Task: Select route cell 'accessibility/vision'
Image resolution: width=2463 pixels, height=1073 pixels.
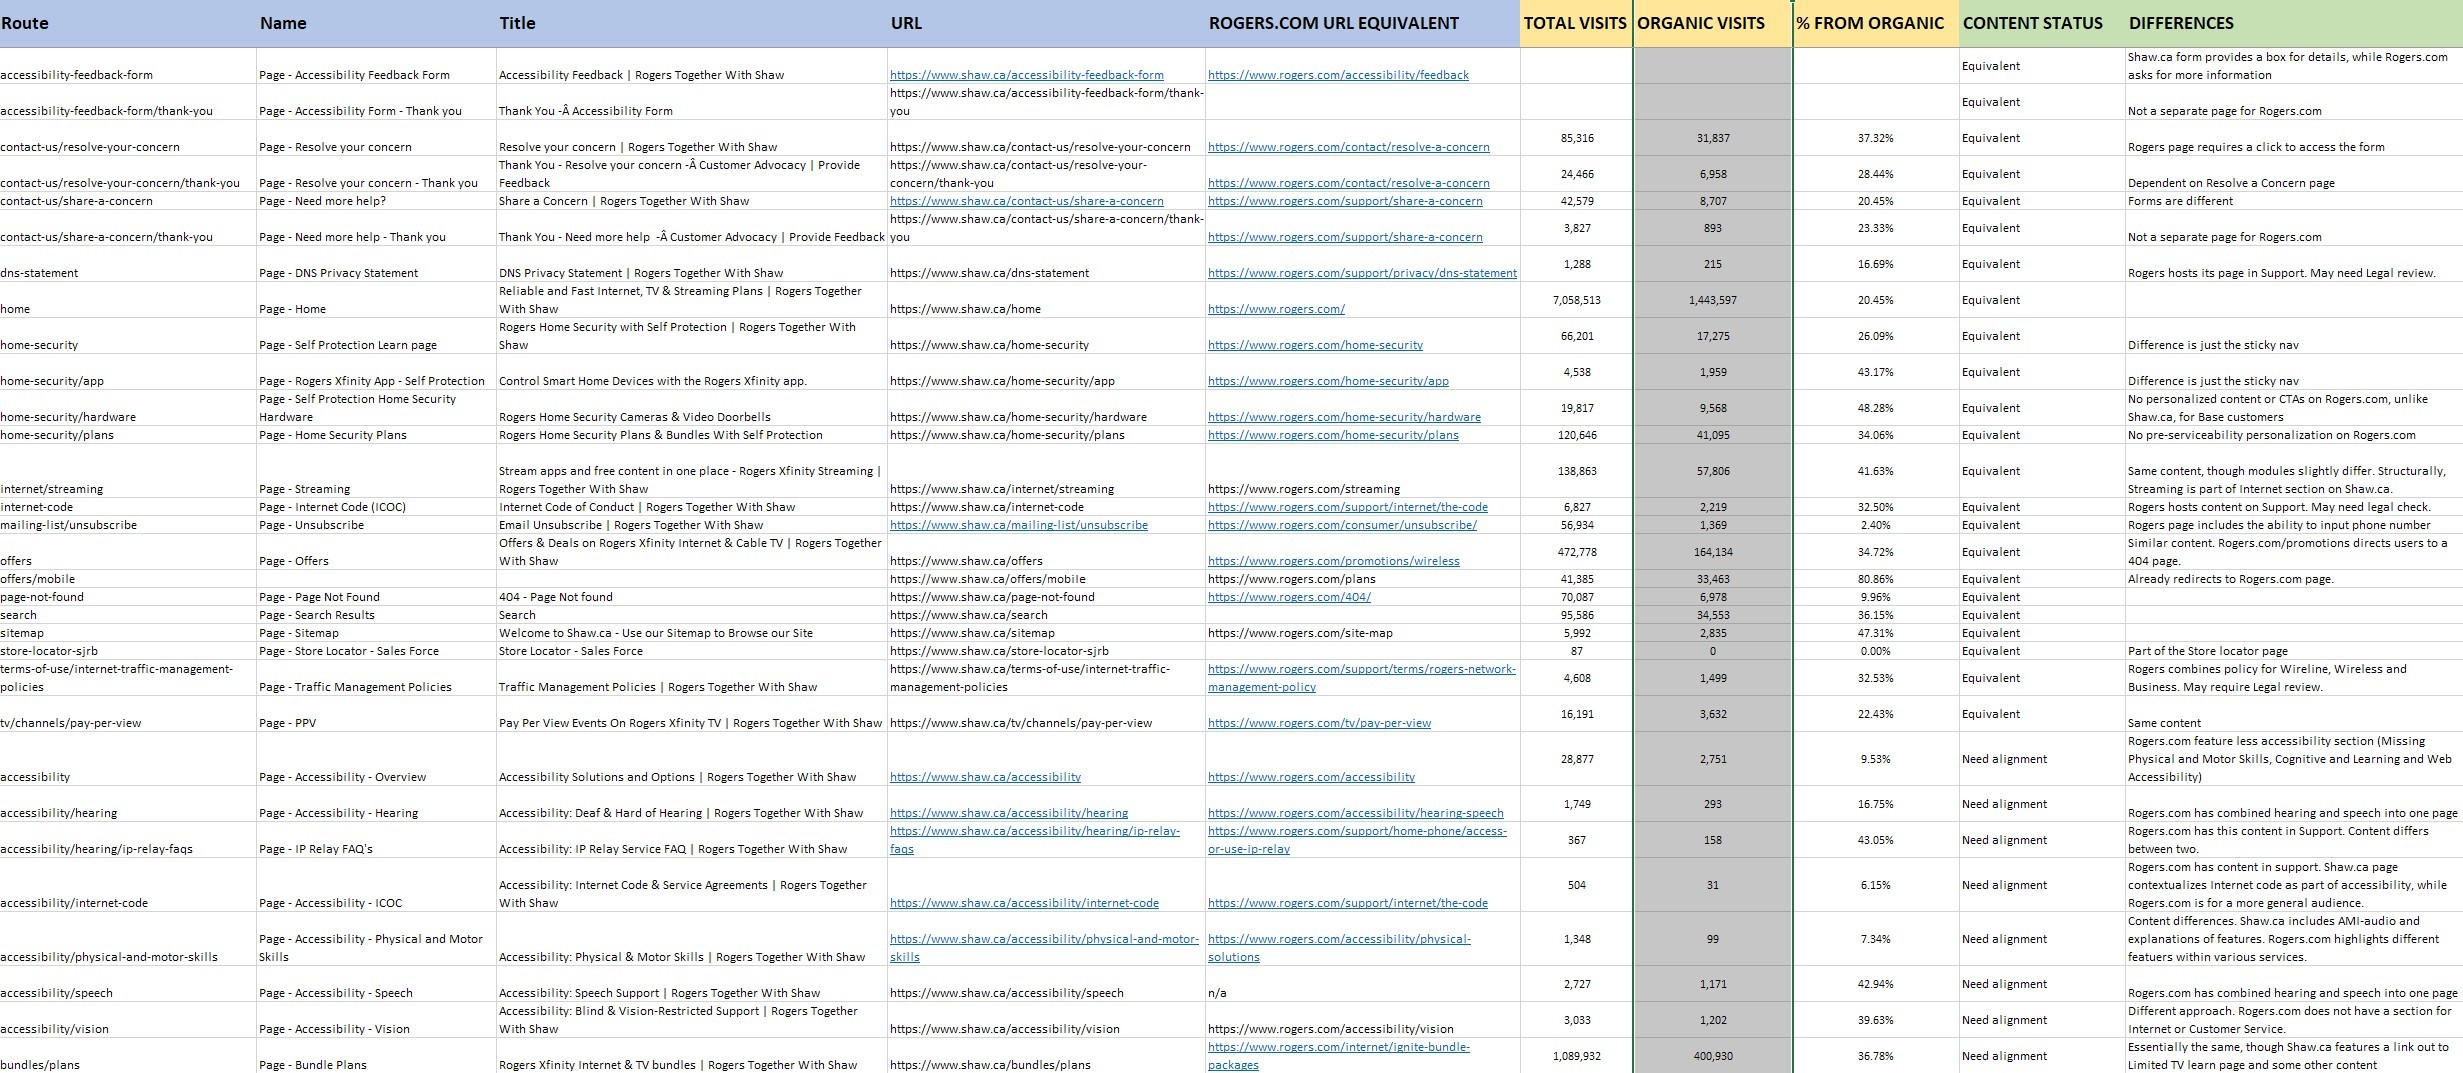Action: click(128, 1020)
